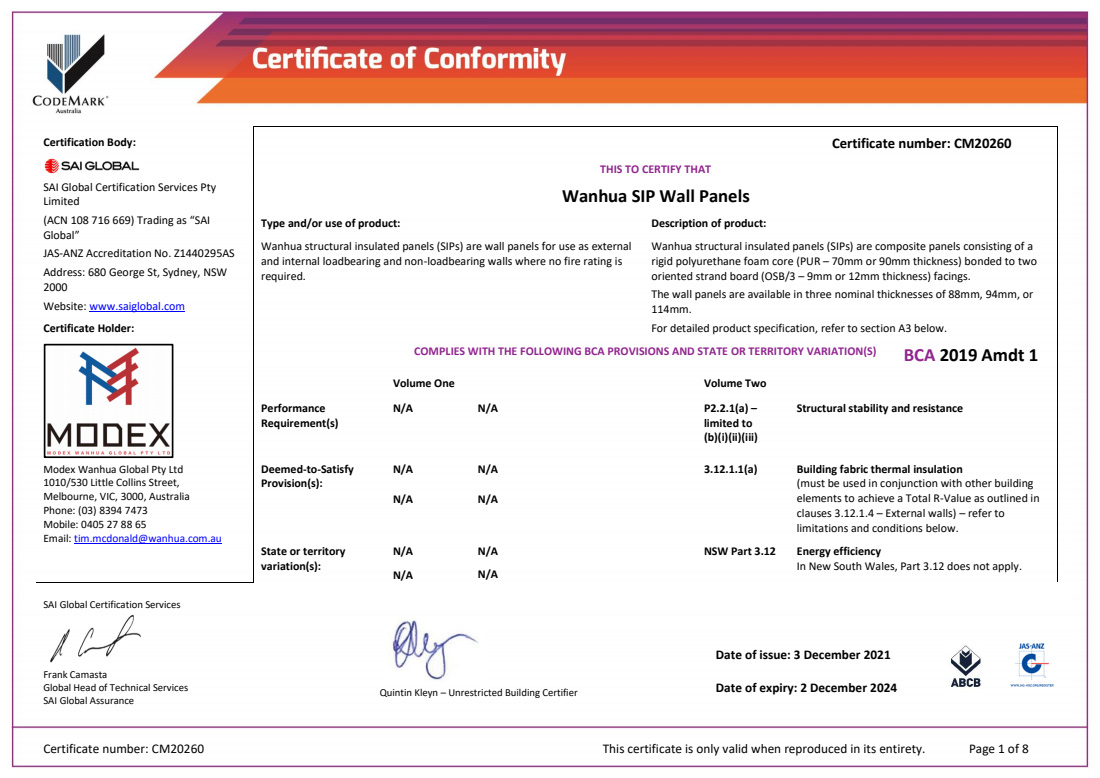Click the "Page 1 of 8" indicator

998,749
